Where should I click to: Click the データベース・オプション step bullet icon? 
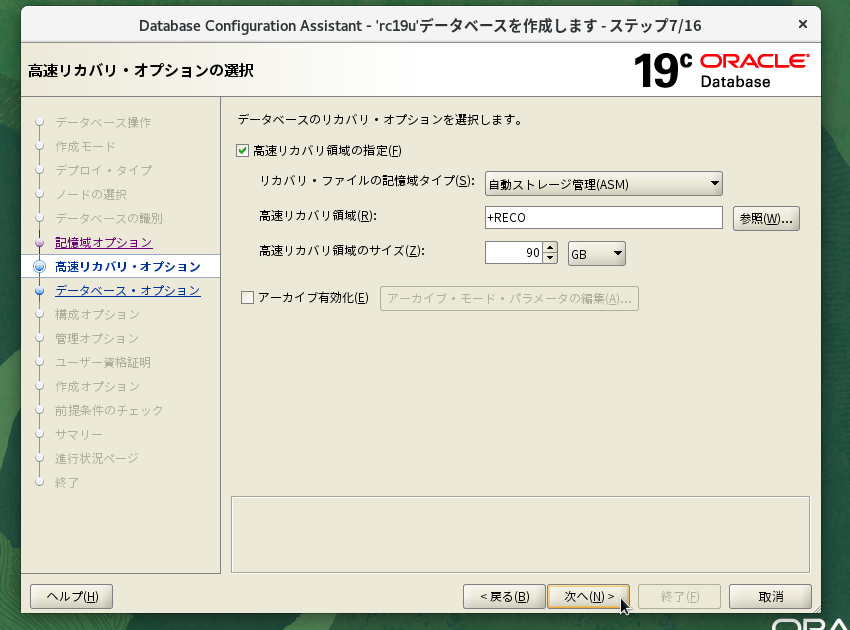pos(40,291)
